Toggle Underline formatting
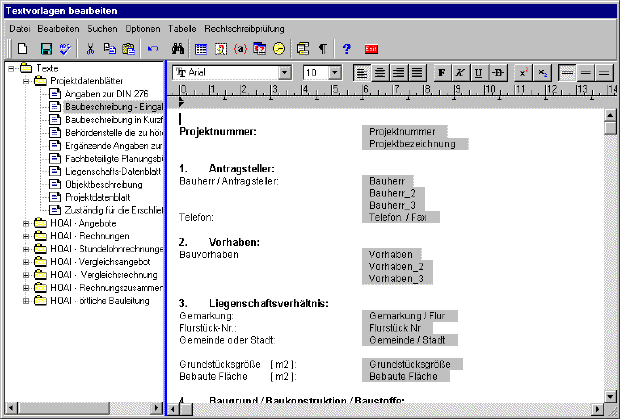 click(477, 73)
